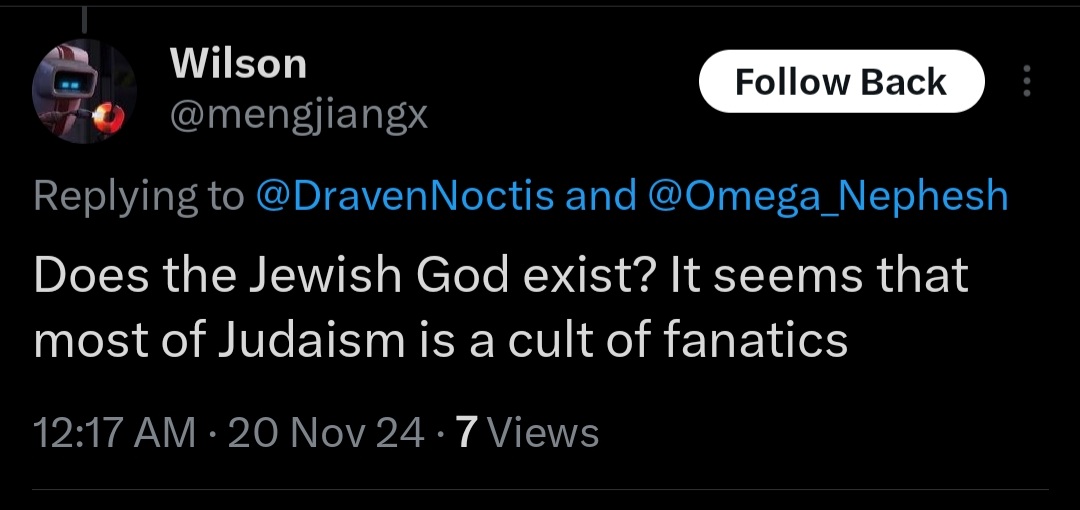Click Wilson's robot profile avatar

pos(83,94)
